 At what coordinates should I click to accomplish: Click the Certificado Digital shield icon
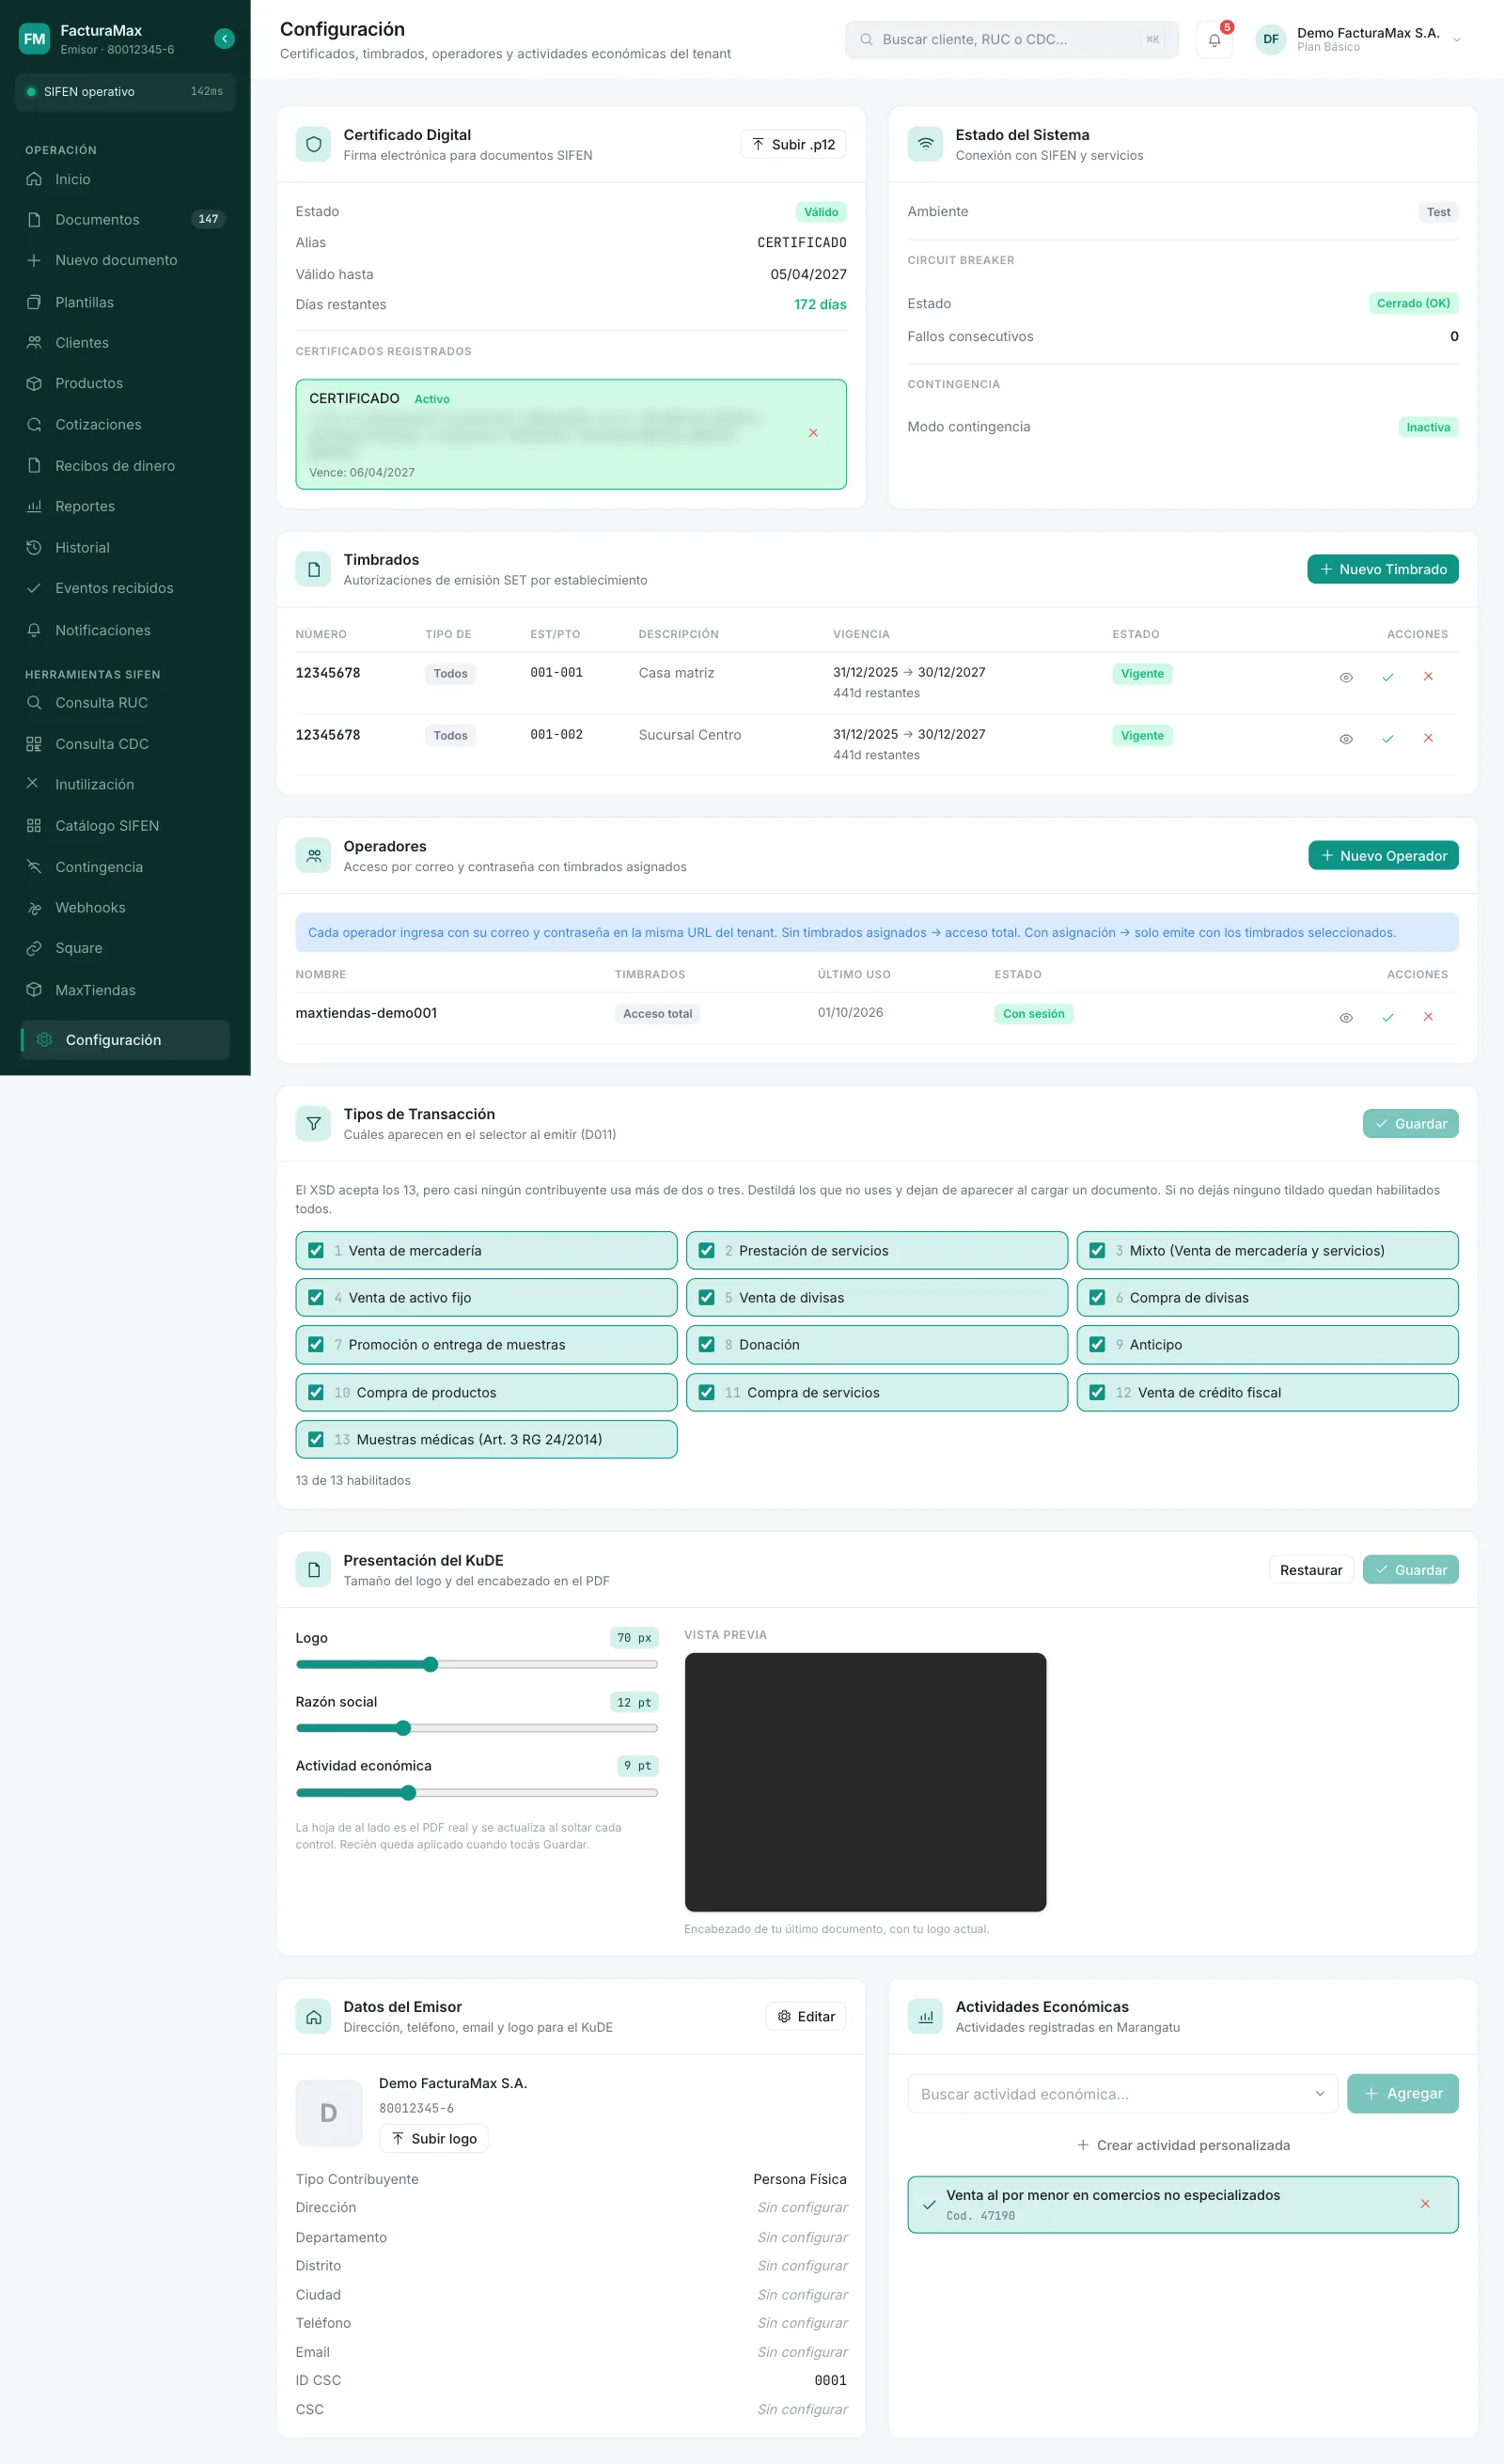313,144
